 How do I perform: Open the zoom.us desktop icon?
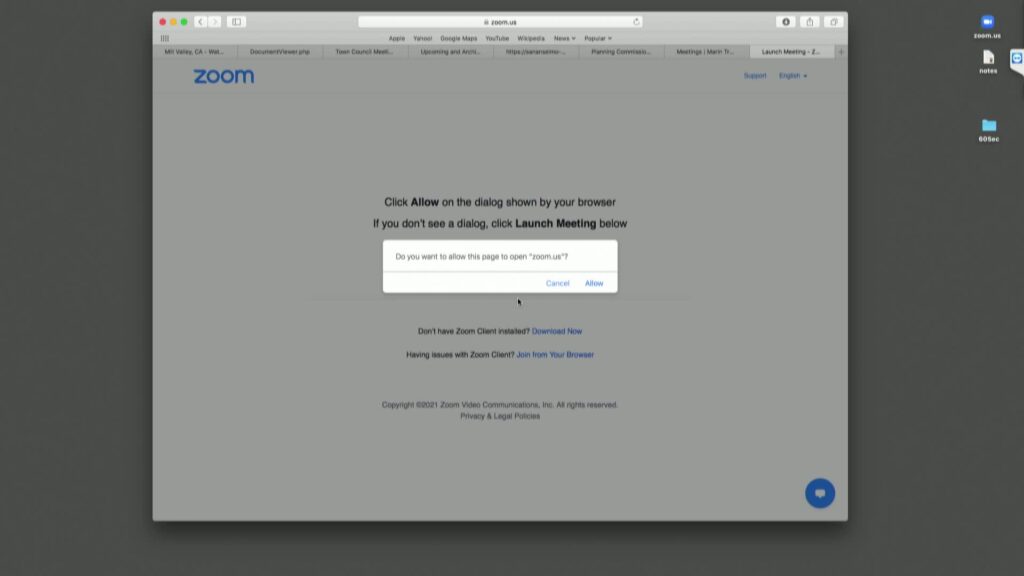pos(987,27)
